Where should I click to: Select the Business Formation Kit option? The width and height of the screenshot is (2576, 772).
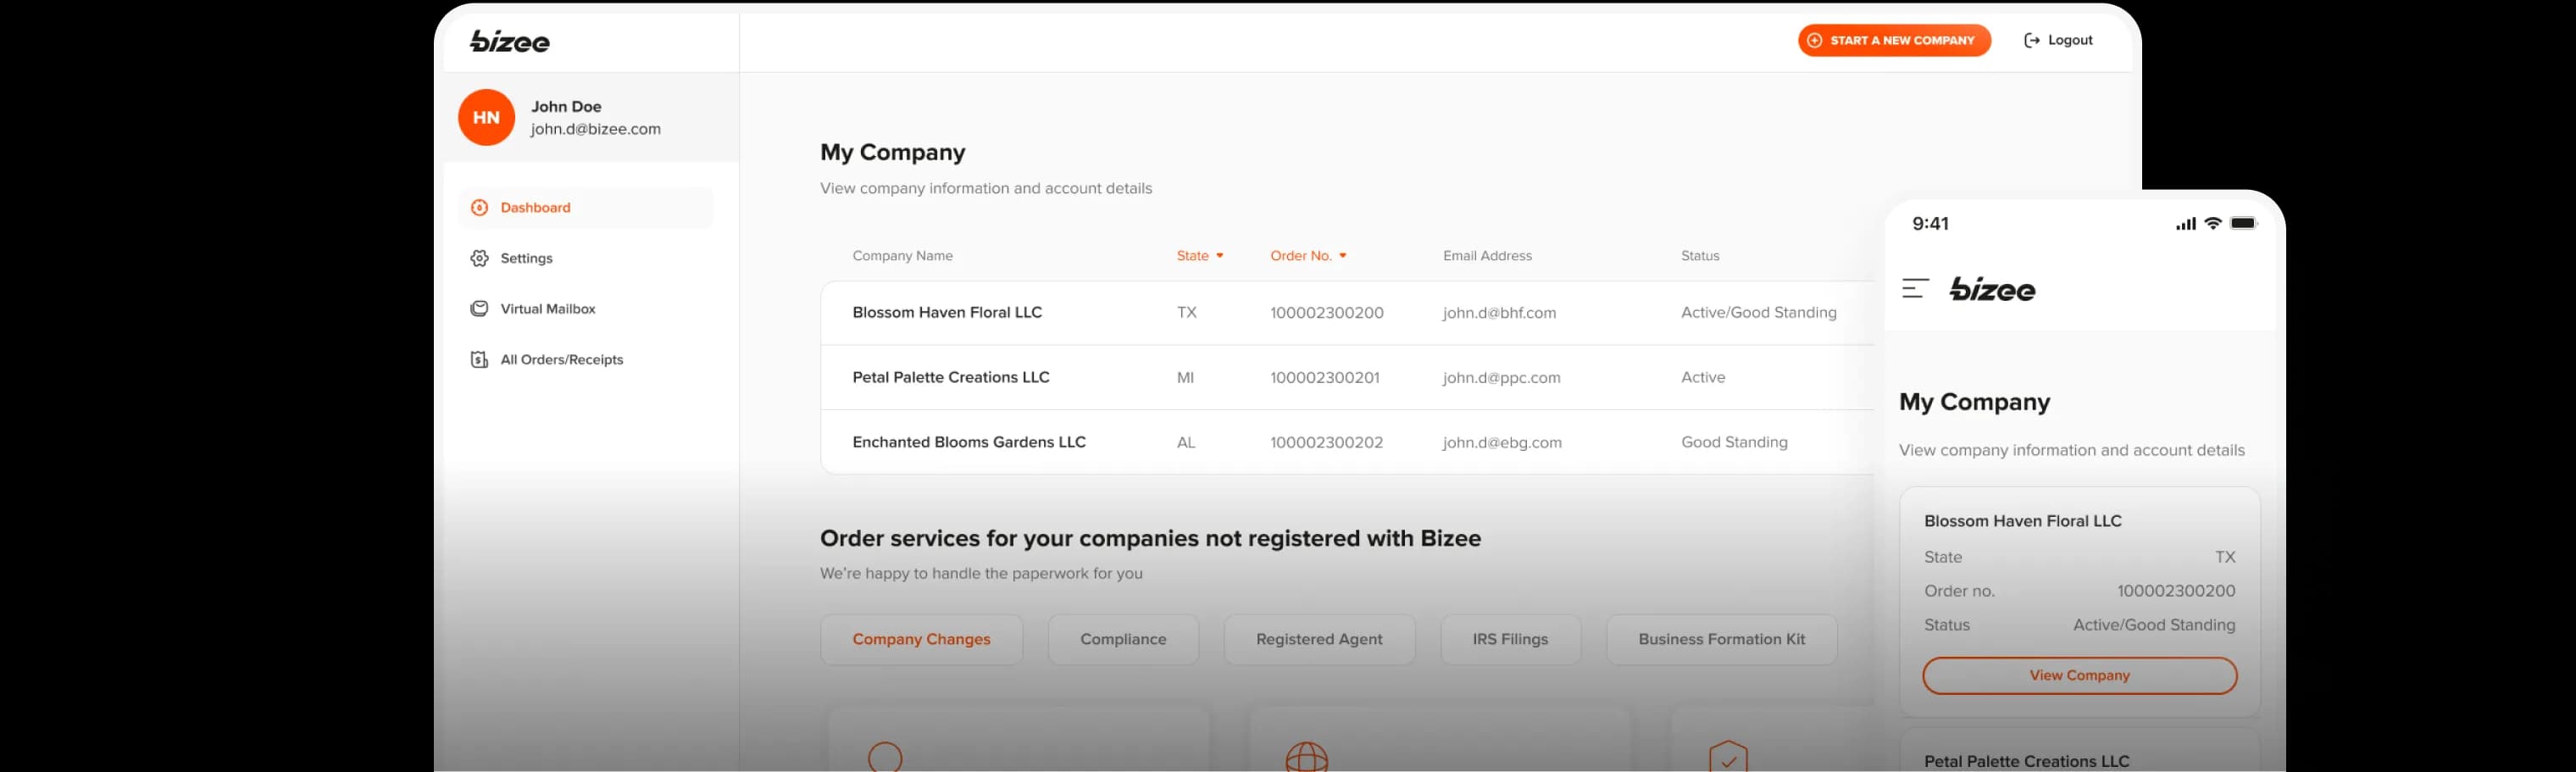pyautogui.click(x=1721, y=639)
